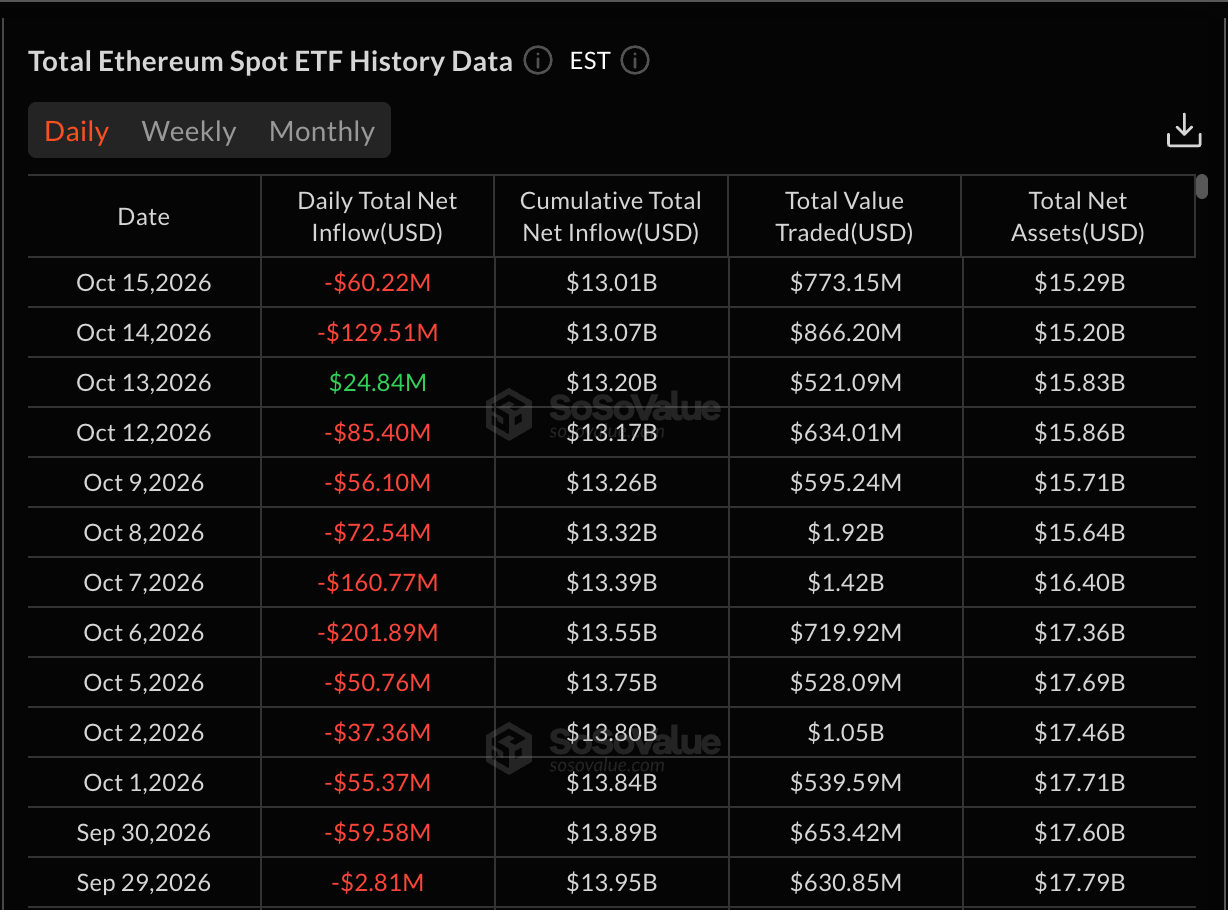Click the Total Value Traded header
The image size is (1228, 910).
(845, 217)
